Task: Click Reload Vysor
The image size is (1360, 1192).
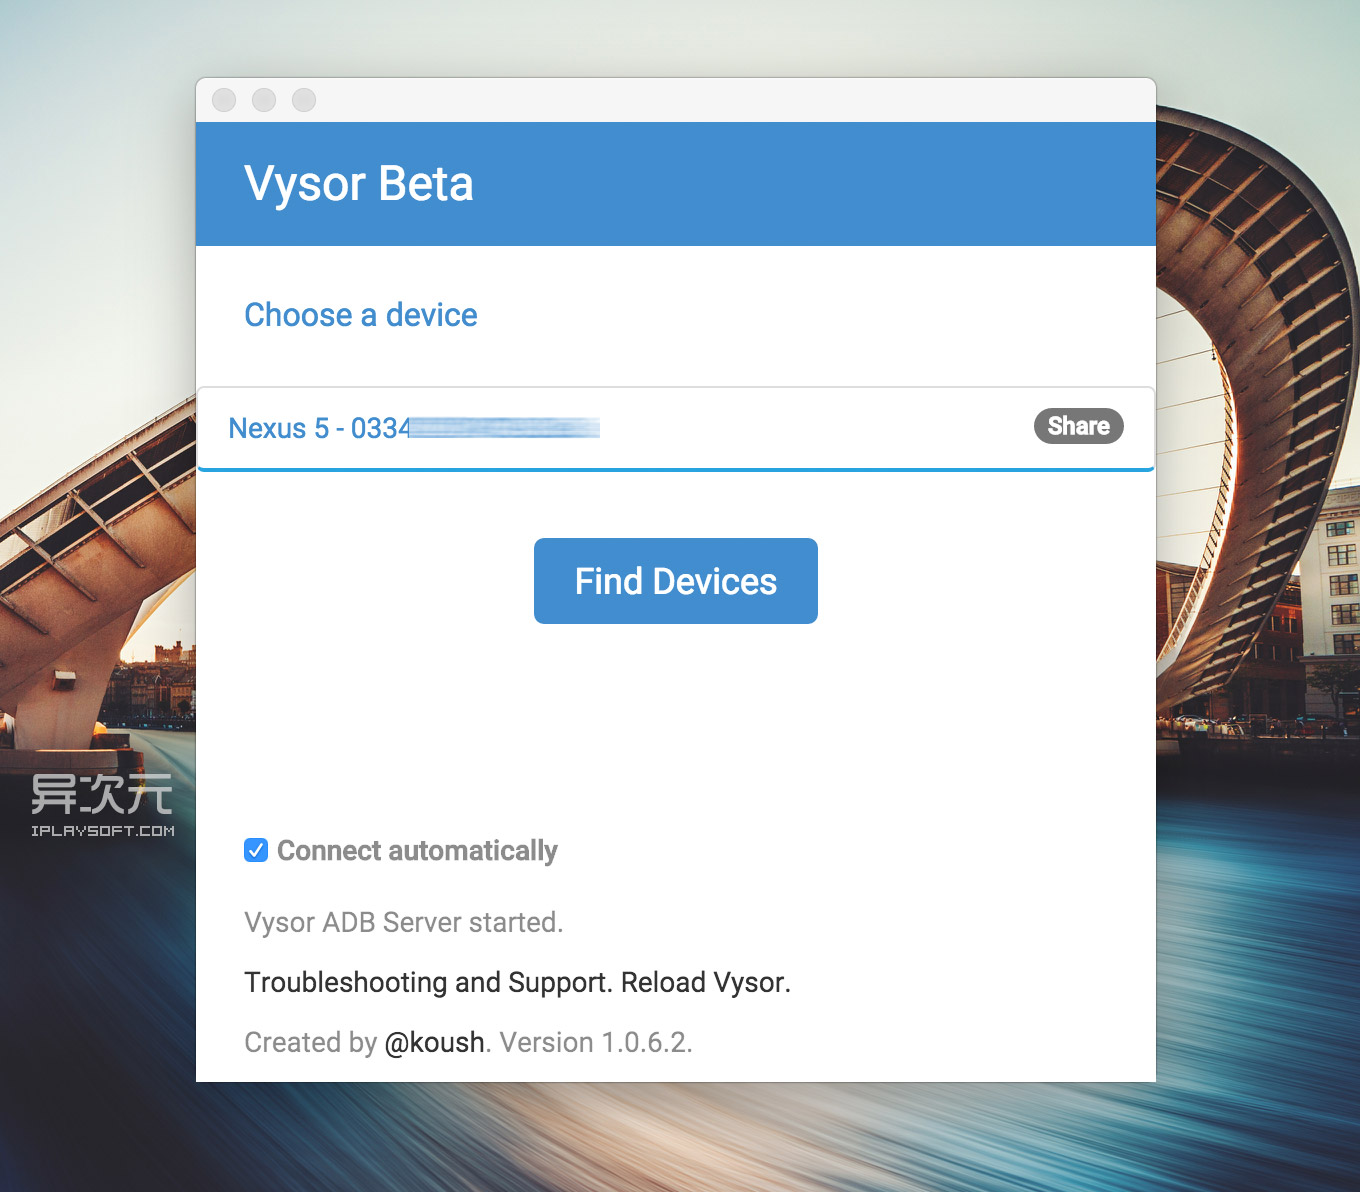Action: pyautogui.click(x=703, y=982)
